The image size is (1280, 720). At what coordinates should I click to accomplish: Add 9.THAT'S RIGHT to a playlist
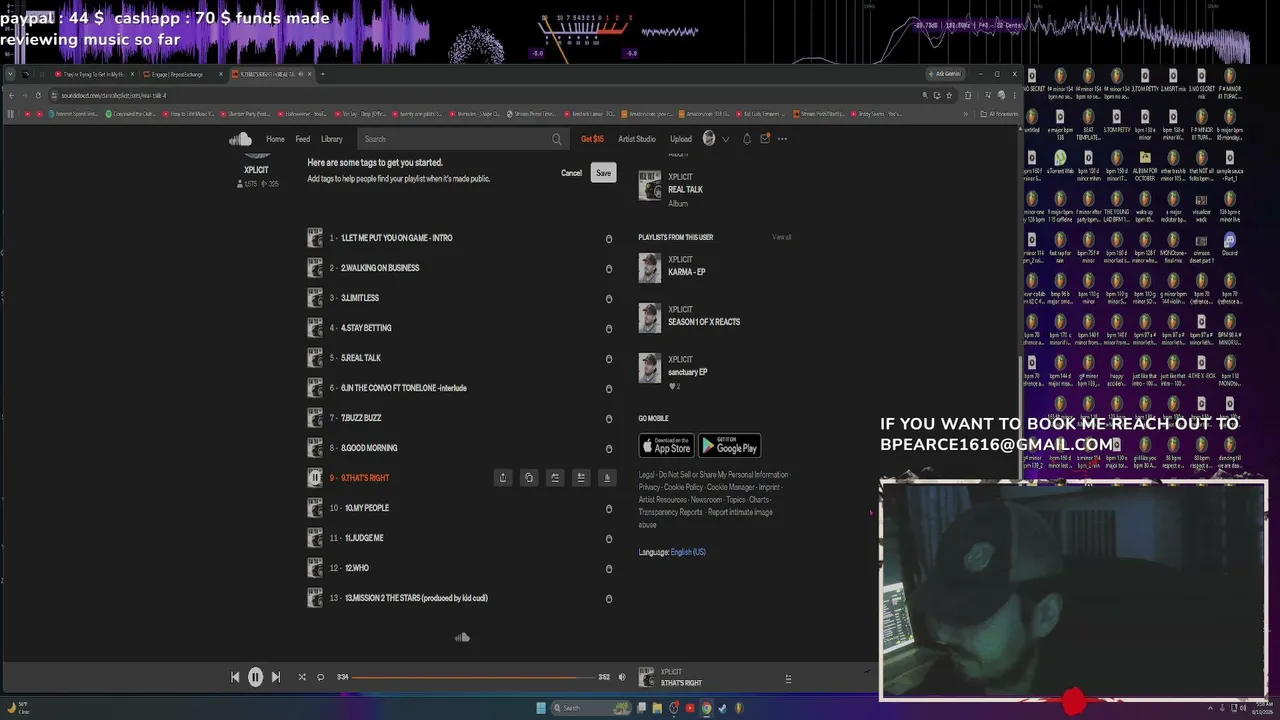[580, 478]
